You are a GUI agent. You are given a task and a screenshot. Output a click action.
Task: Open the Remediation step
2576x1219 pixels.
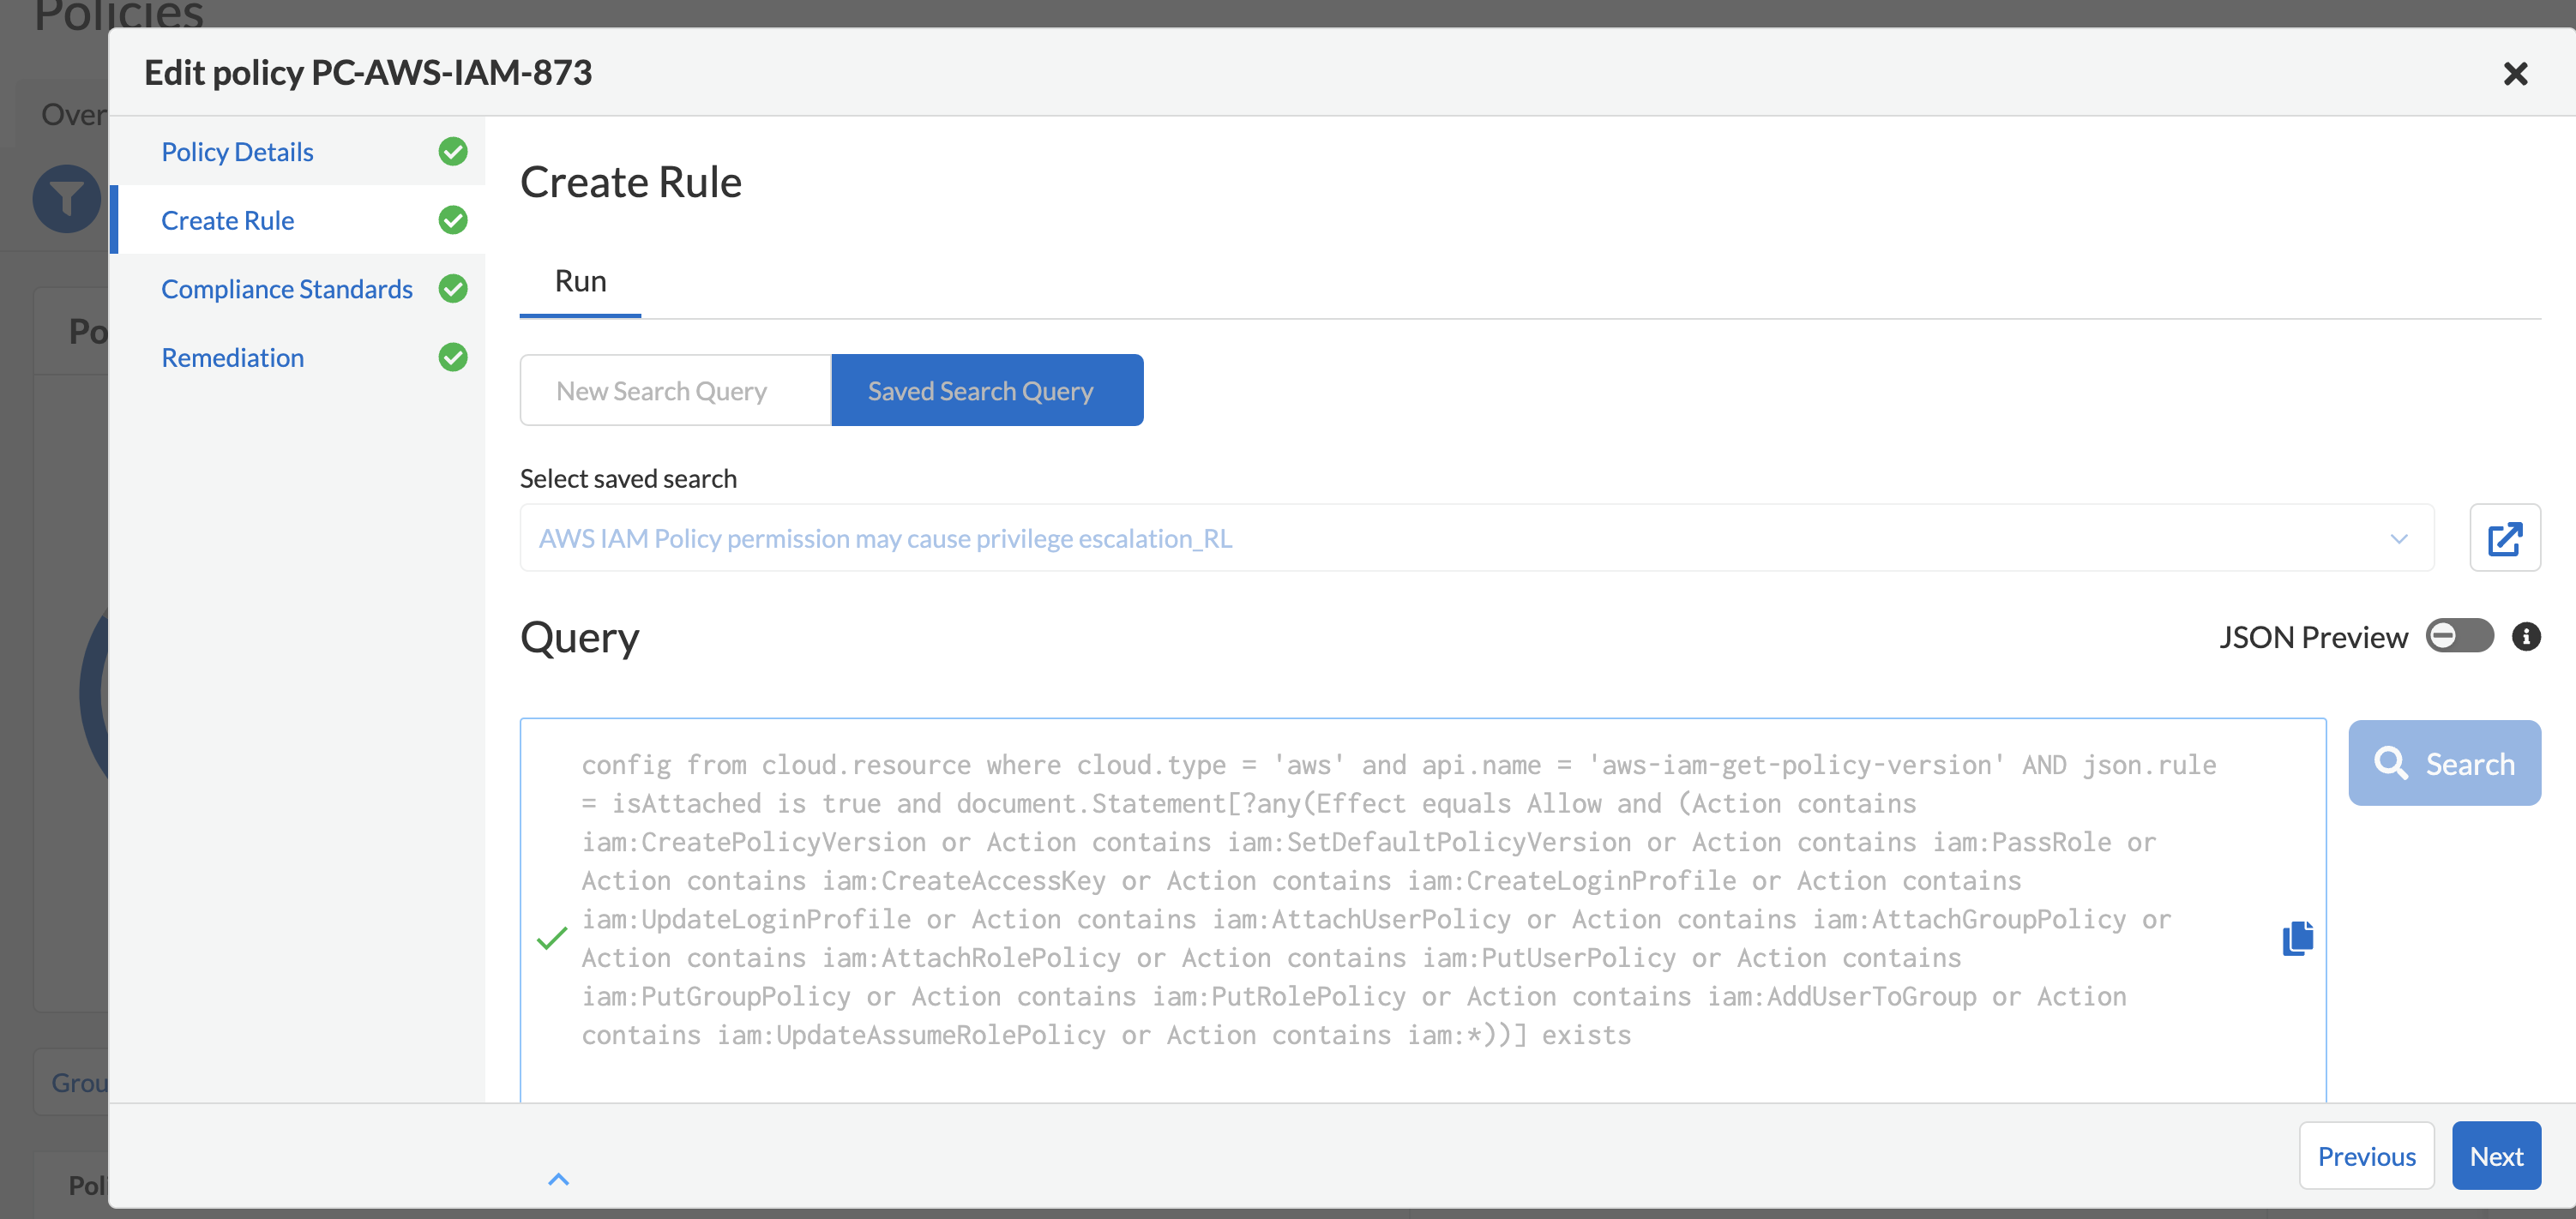pyautogui.click(x=232, y=357)
